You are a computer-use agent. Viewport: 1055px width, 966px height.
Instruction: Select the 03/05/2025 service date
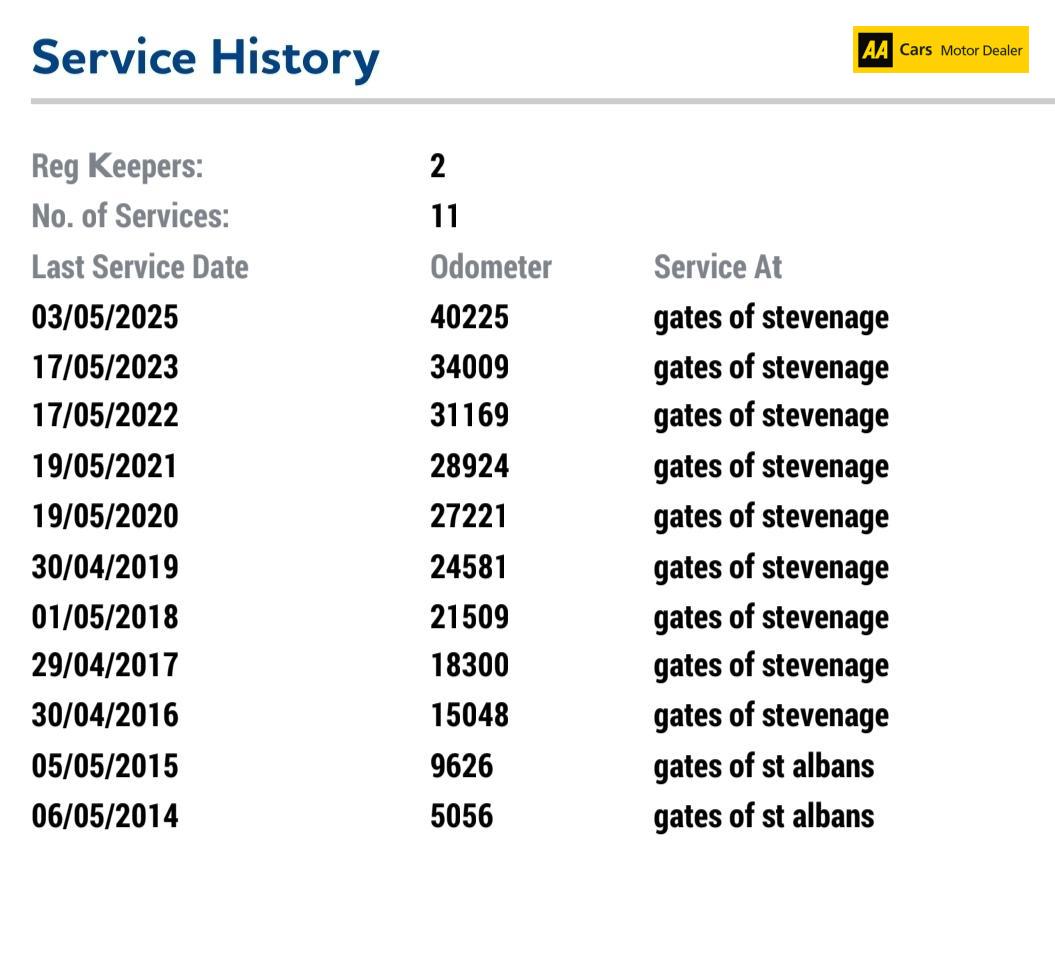coord(105,317)
